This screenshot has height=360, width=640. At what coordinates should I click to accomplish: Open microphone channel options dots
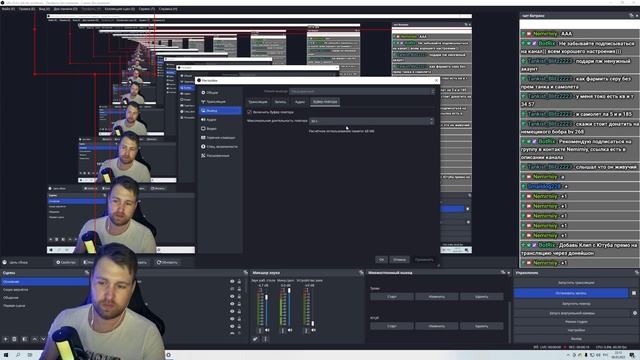pos(282,330)
